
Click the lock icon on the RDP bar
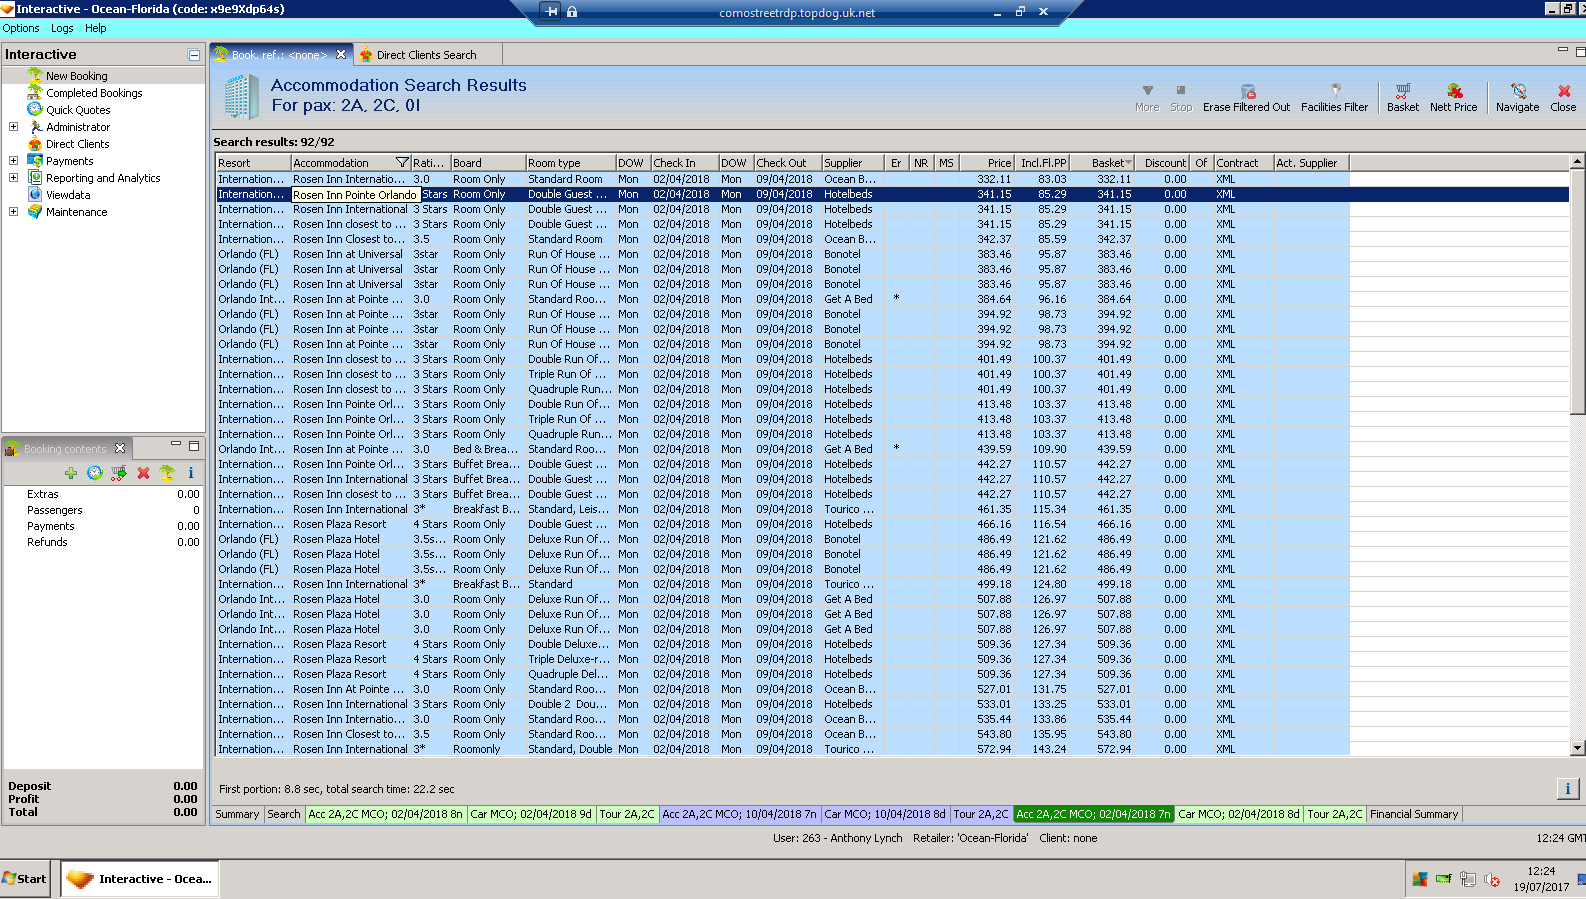[572, 12]
